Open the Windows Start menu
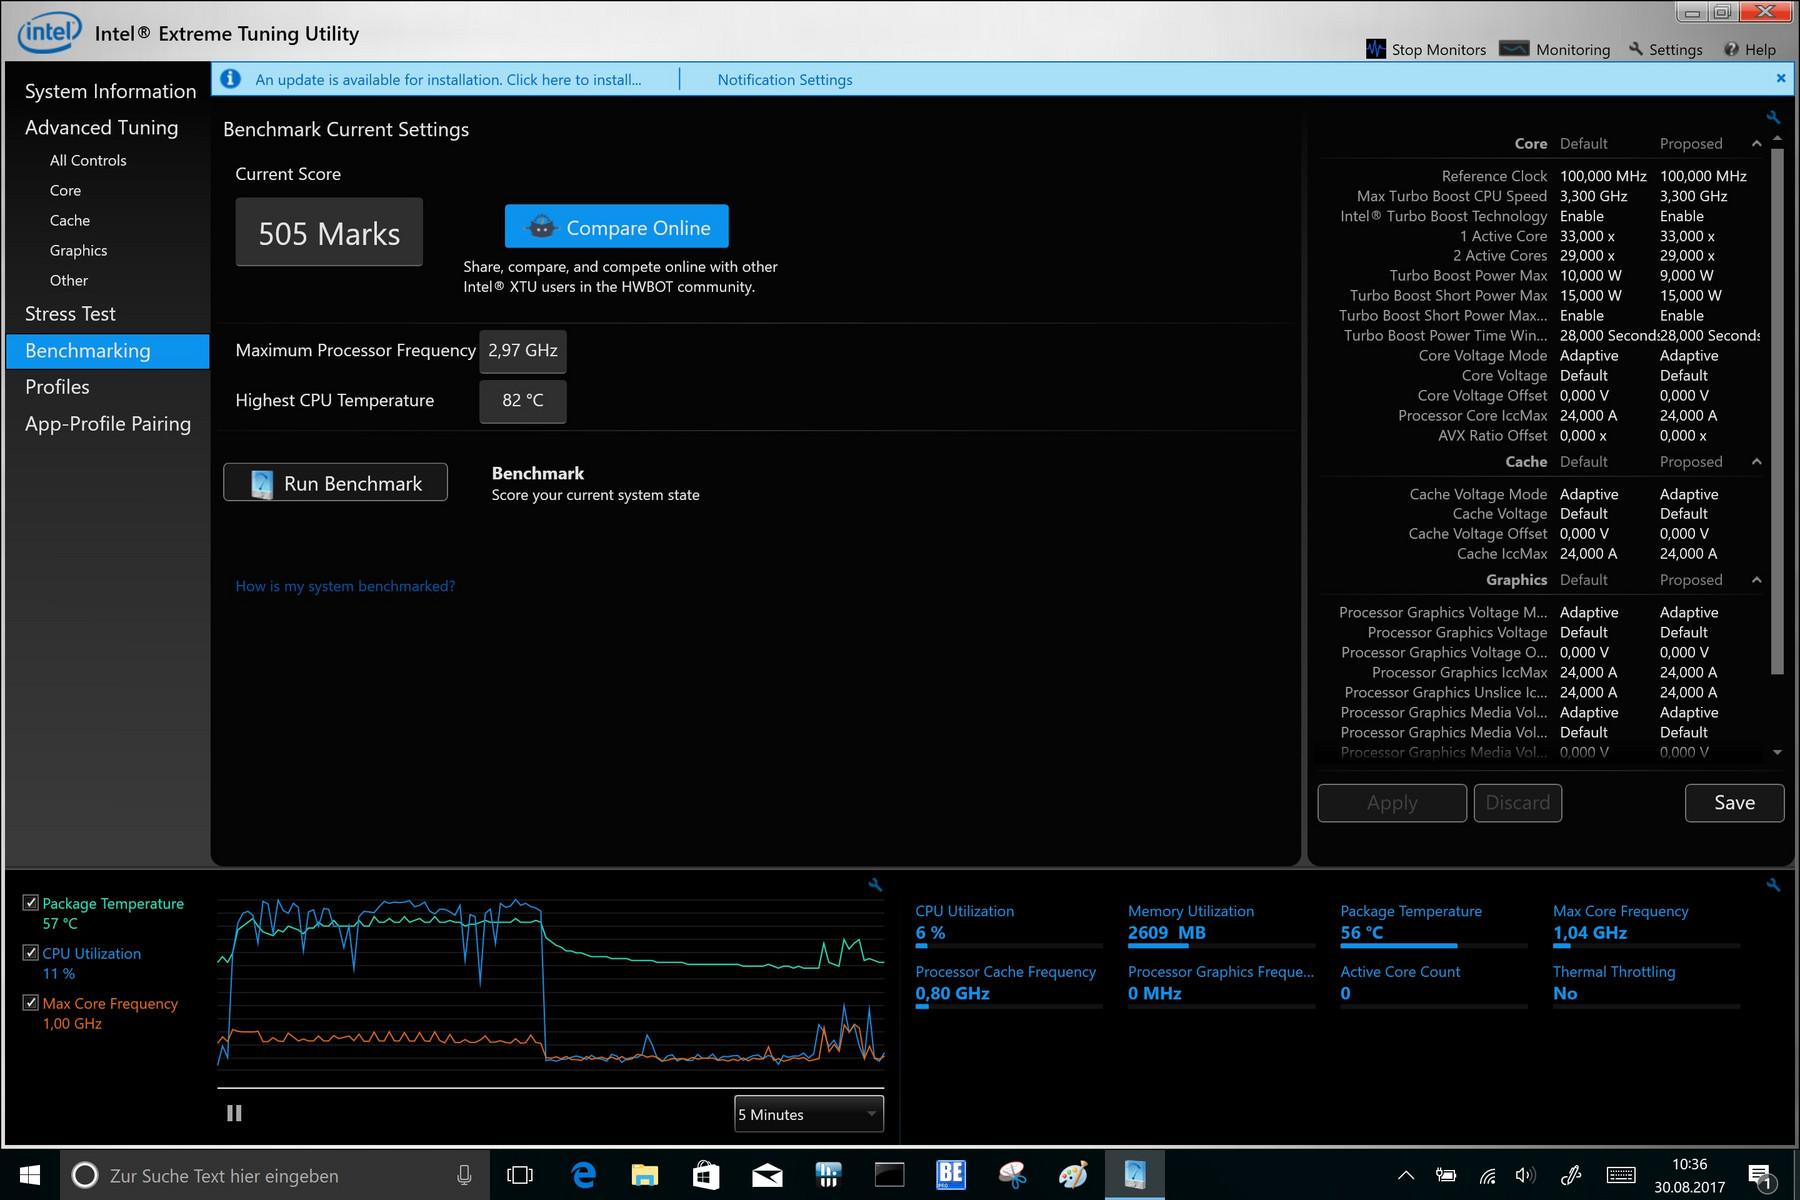The image size is (1800, 1200). pyautogui.click(x=30, y=1175)
